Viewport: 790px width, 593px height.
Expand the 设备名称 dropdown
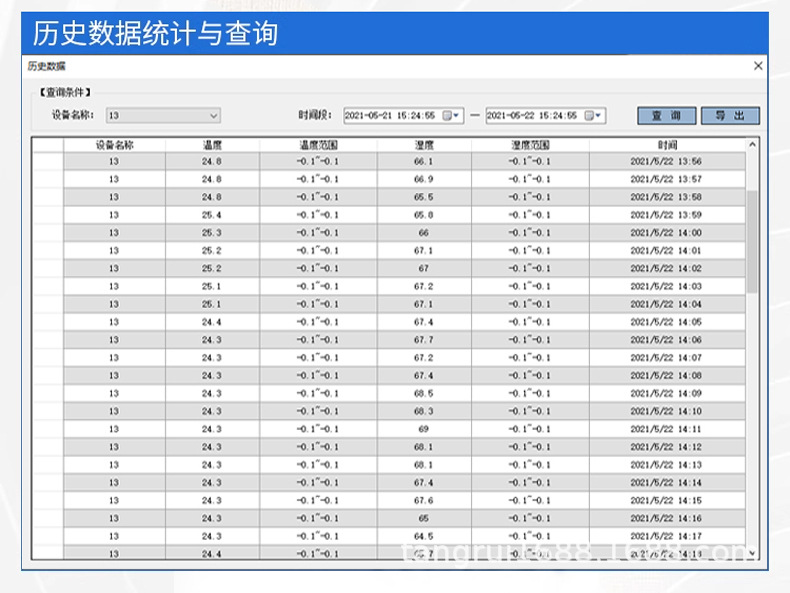pos(214,116)
